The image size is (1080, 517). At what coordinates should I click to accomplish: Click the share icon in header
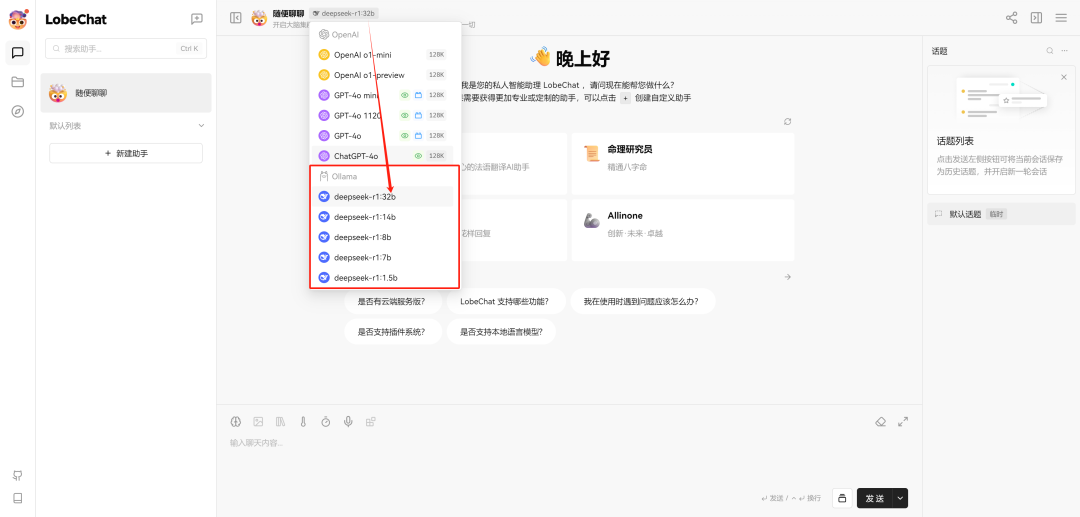[x=1011, y=18]
